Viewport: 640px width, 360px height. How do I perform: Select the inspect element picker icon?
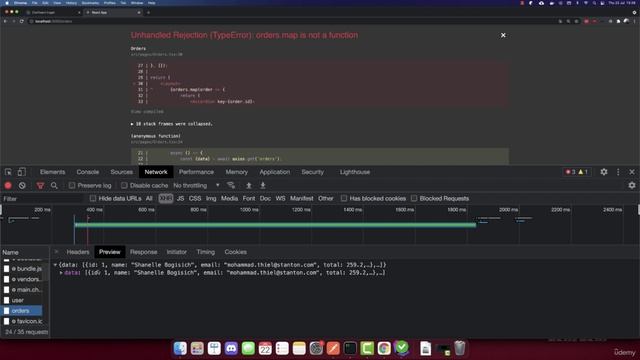pos(8,172)
